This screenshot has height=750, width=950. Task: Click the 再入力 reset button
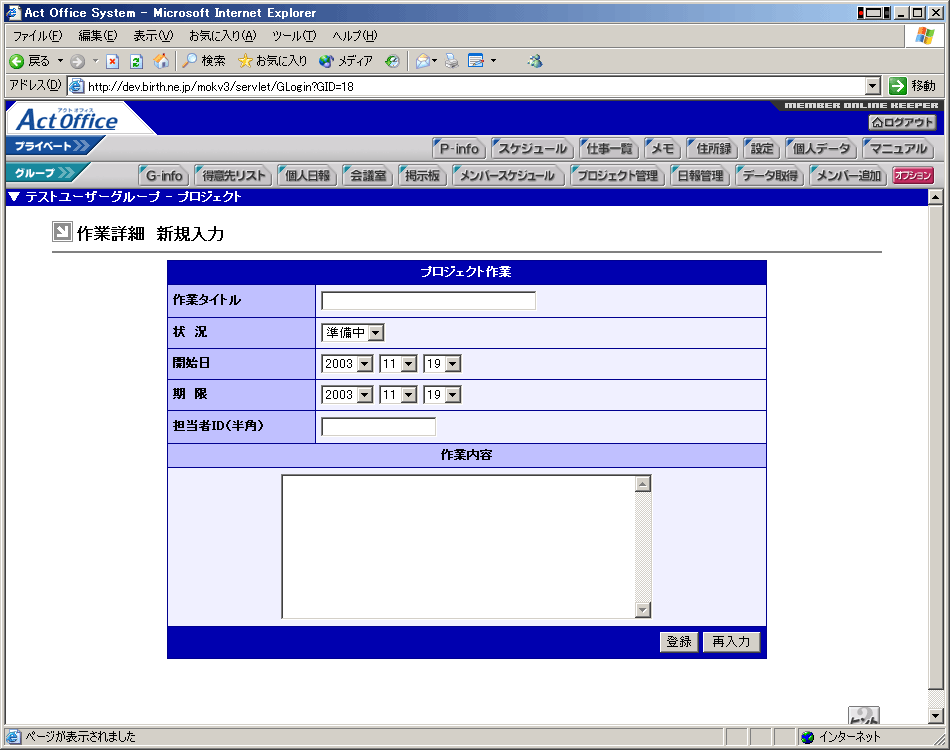[731, 642]
